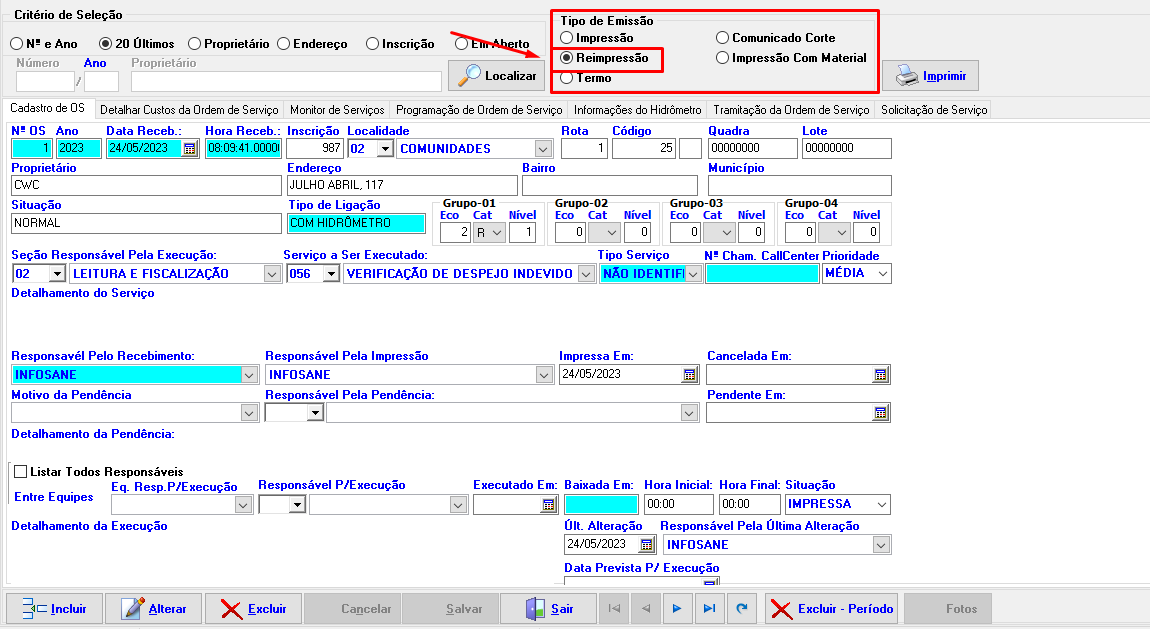Screen dimensions: 1150x629
Task: Select the Comunicado Corte radio option
Action: point(723,38)
